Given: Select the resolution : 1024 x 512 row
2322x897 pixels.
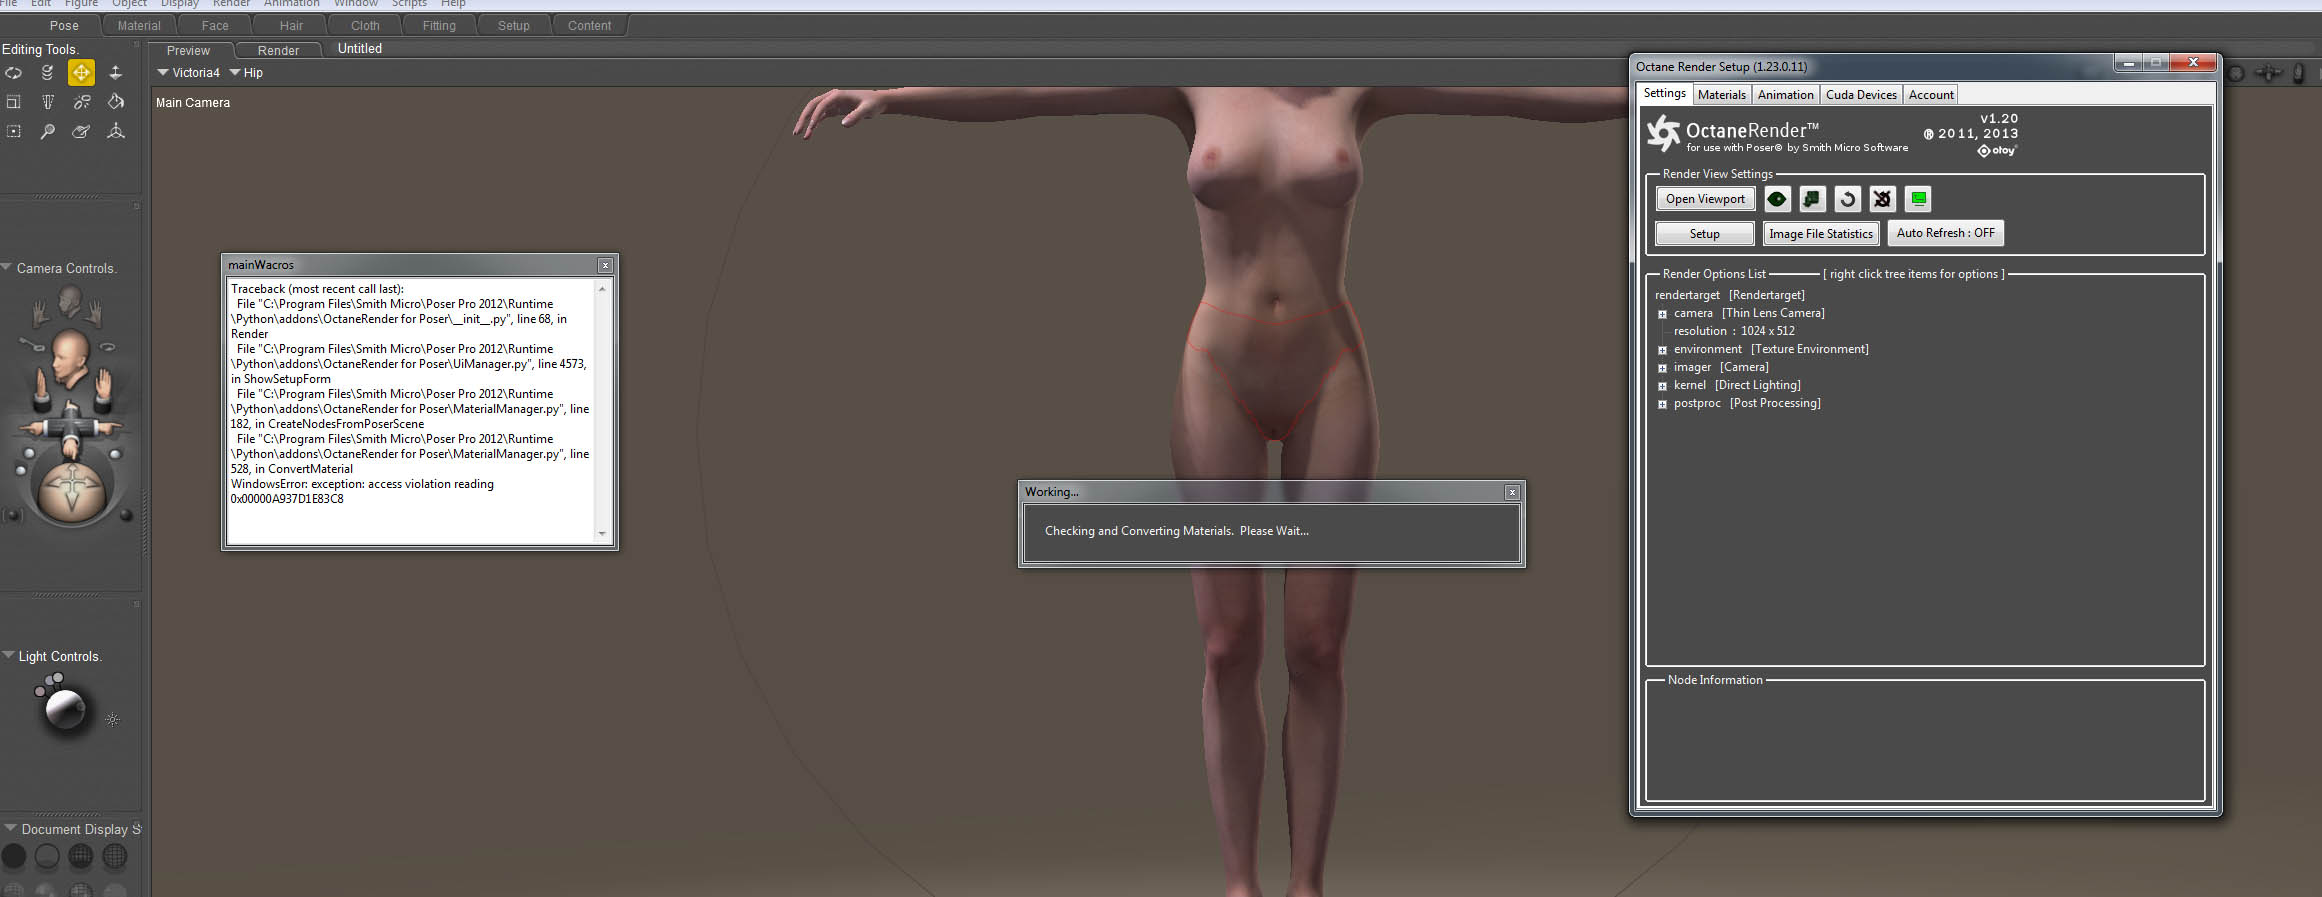Looking at the screenshot, I should (1734, 331).
